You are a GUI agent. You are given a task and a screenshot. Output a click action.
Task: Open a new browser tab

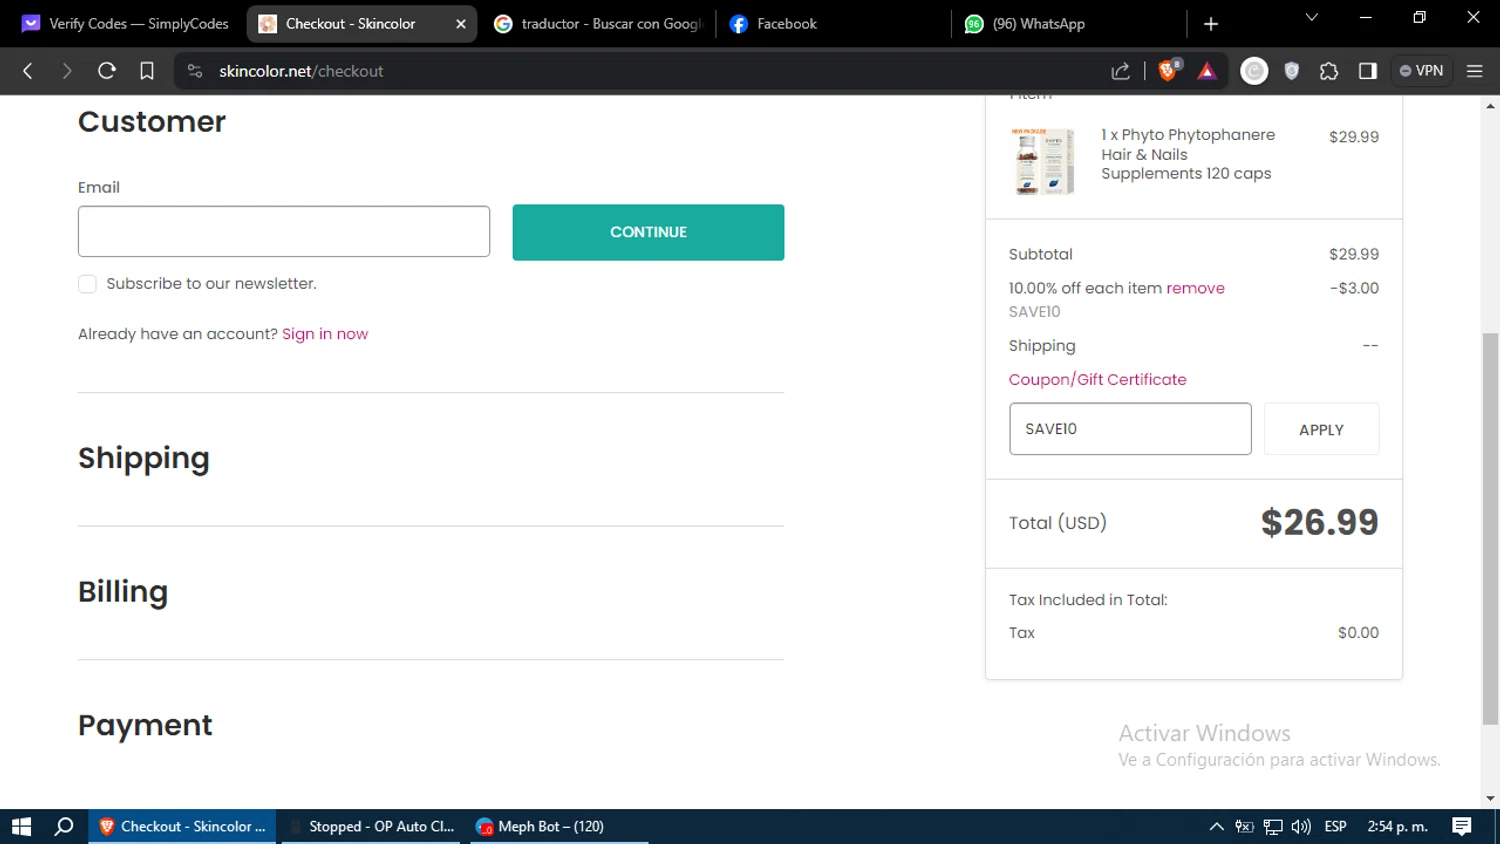[x=1211, y=24]
